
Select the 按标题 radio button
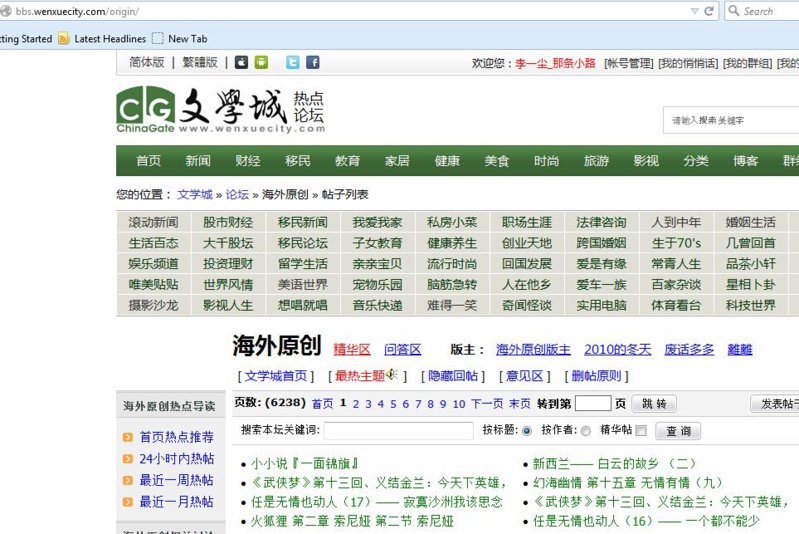tap(527, 431)
